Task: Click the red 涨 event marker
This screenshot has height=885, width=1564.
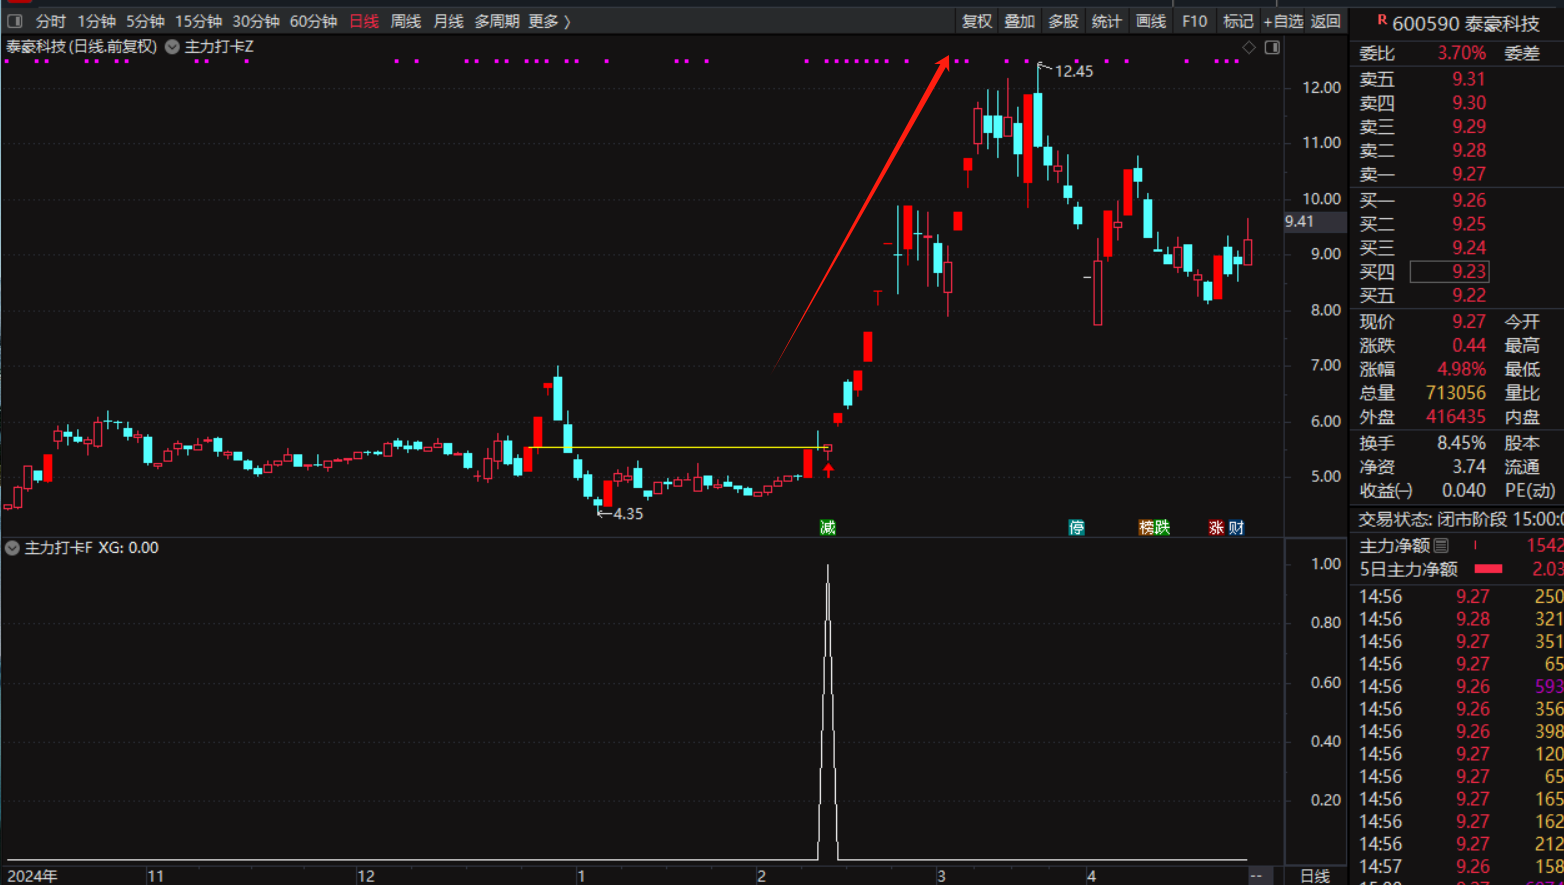Action: (1216, 527)
